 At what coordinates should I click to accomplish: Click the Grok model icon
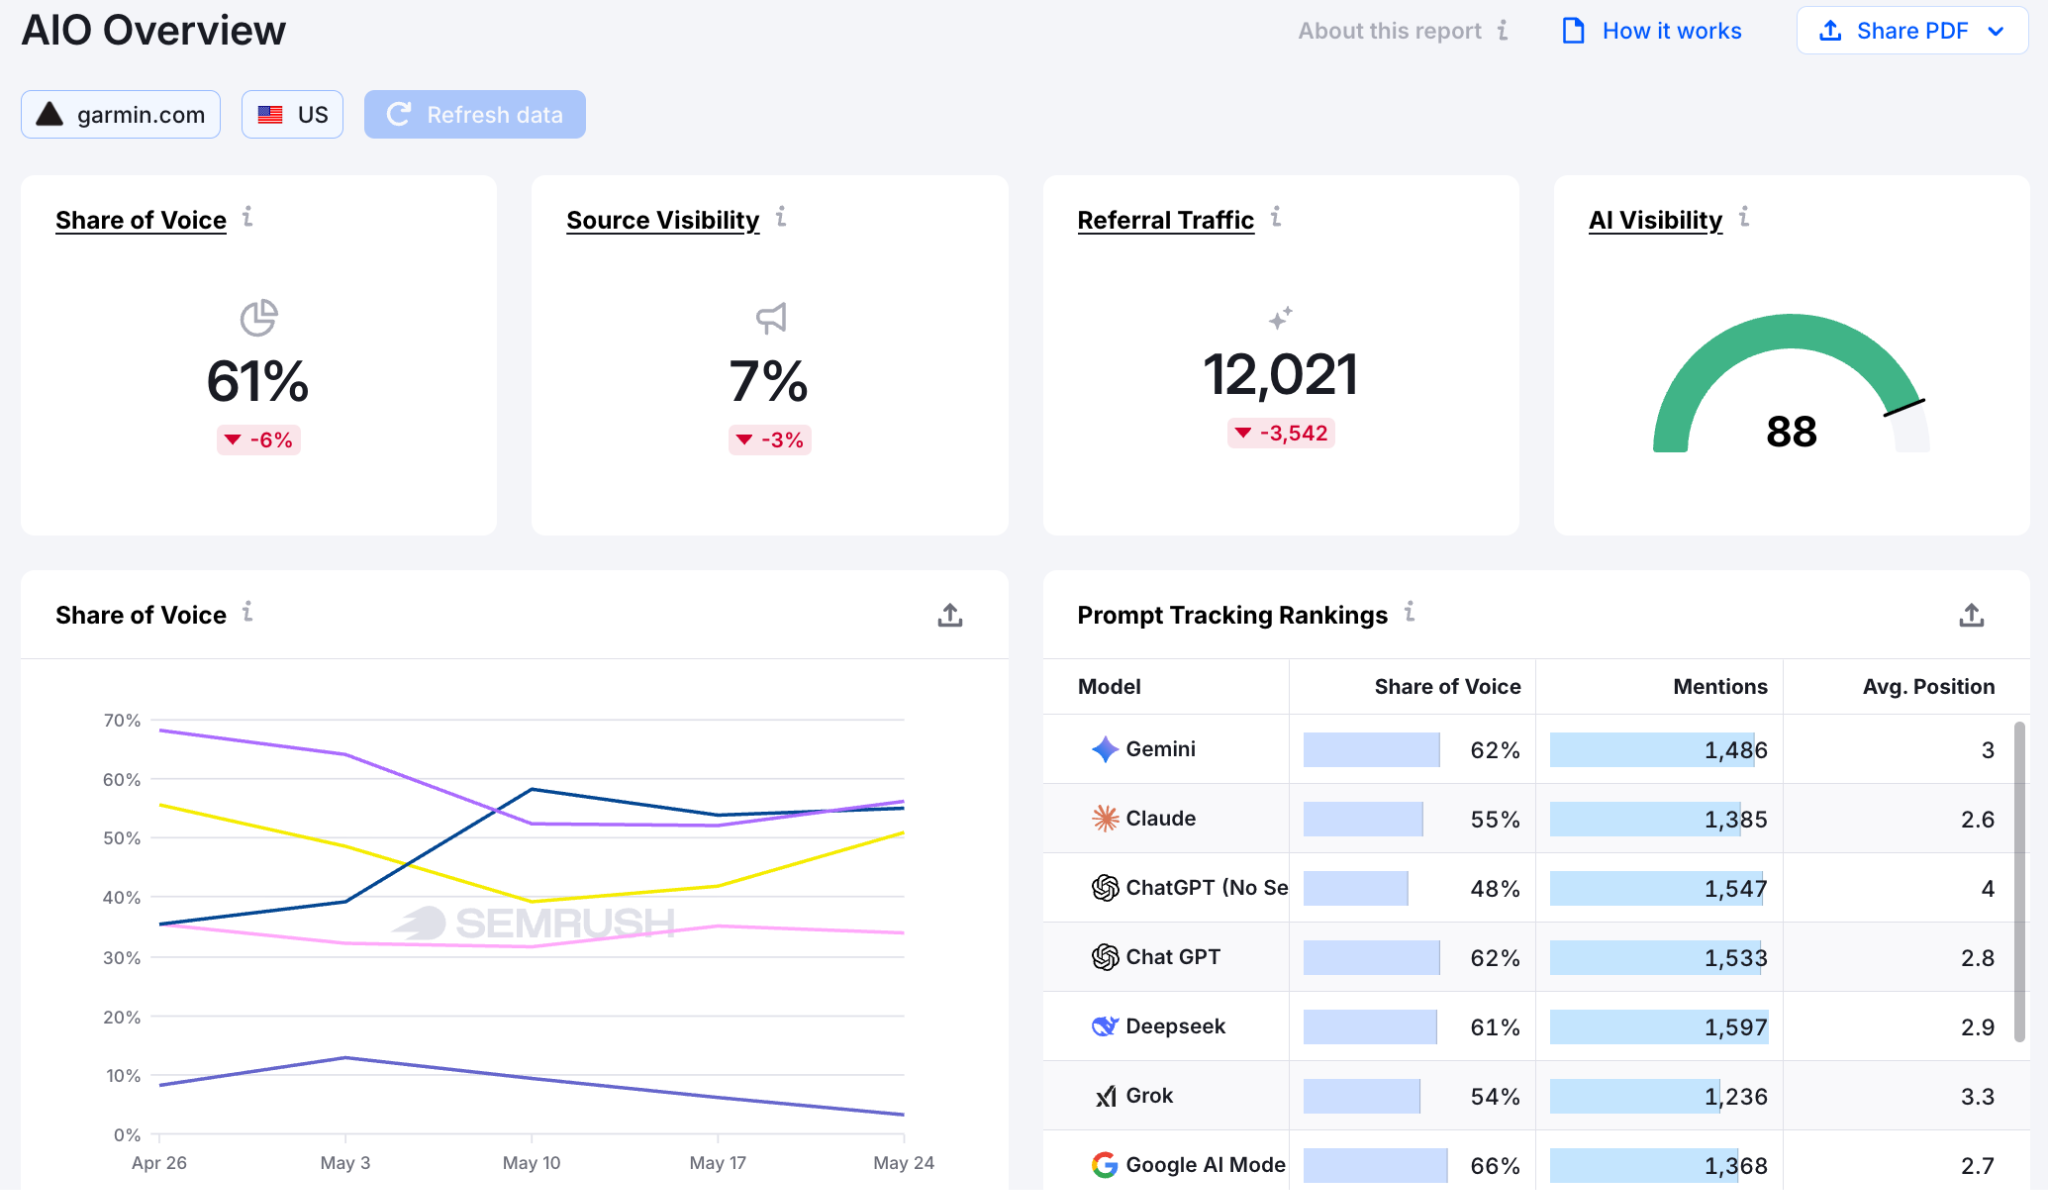[x=1105, y=1096]
